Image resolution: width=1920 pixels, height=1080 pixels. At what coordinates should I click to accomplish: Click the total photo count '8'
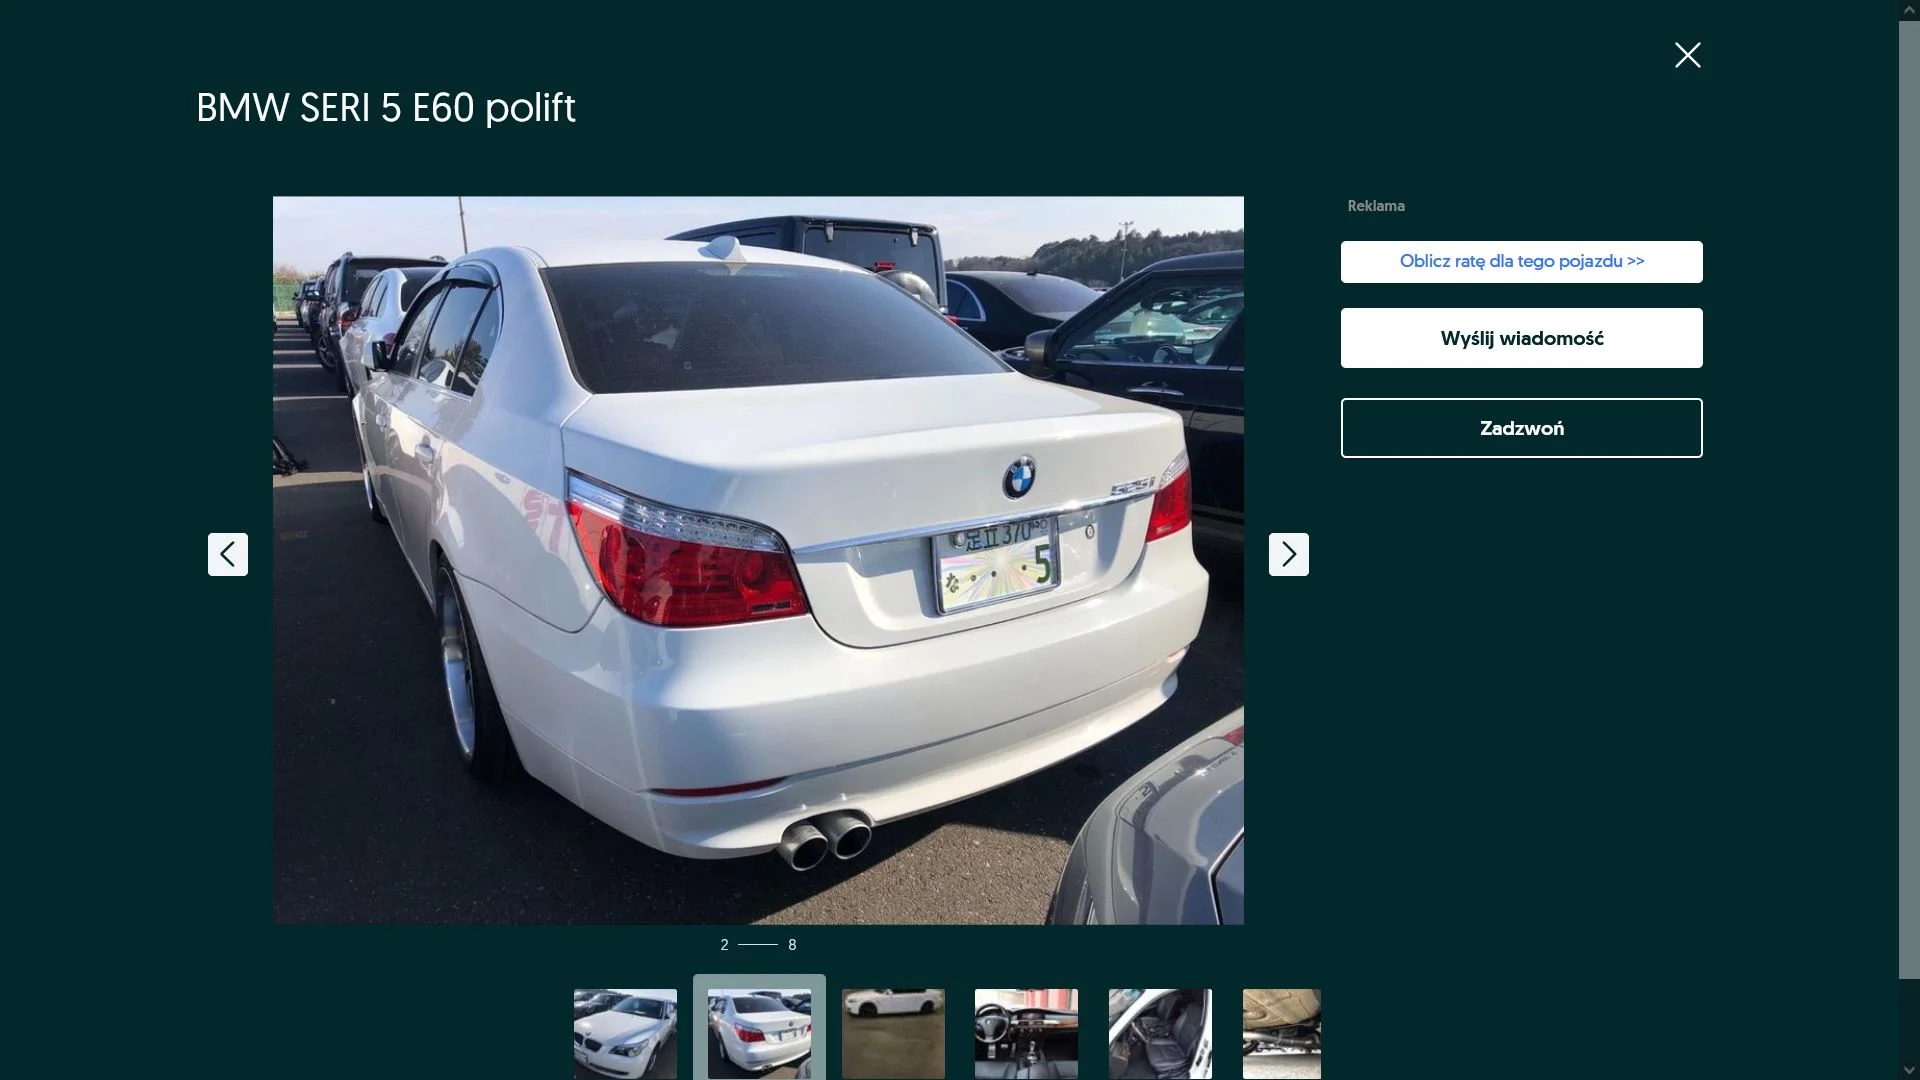tap(792, 945)
